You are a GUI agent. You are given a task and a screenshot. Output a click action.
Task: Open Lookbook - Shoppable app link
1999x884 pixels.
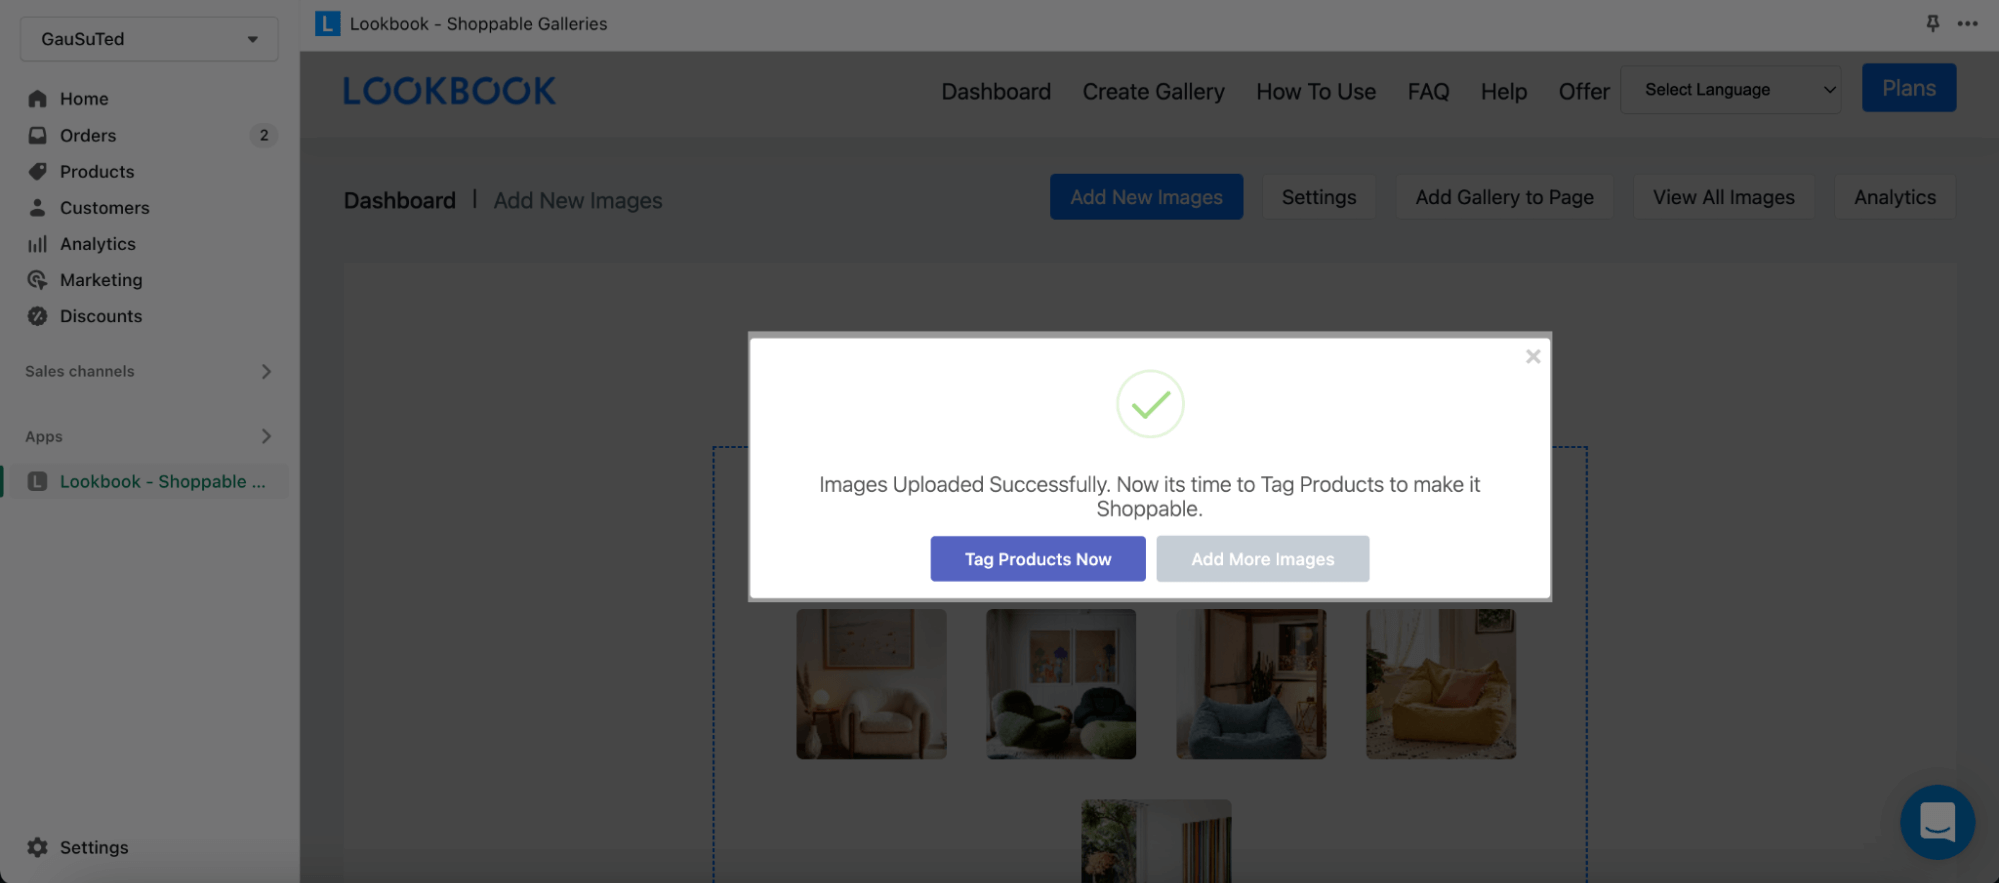[163, 481]
